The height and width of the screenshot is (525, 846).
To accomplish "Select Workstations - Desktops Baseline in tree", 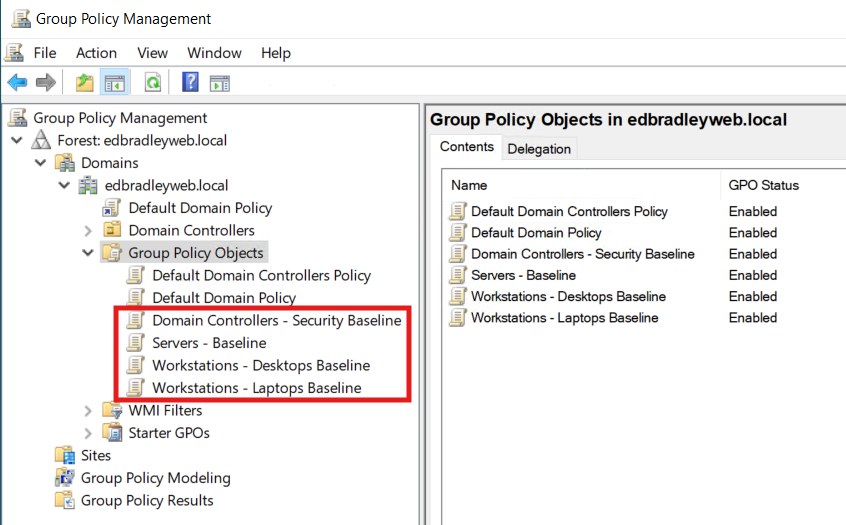I will pyautogui.click(x=261, y=365).
